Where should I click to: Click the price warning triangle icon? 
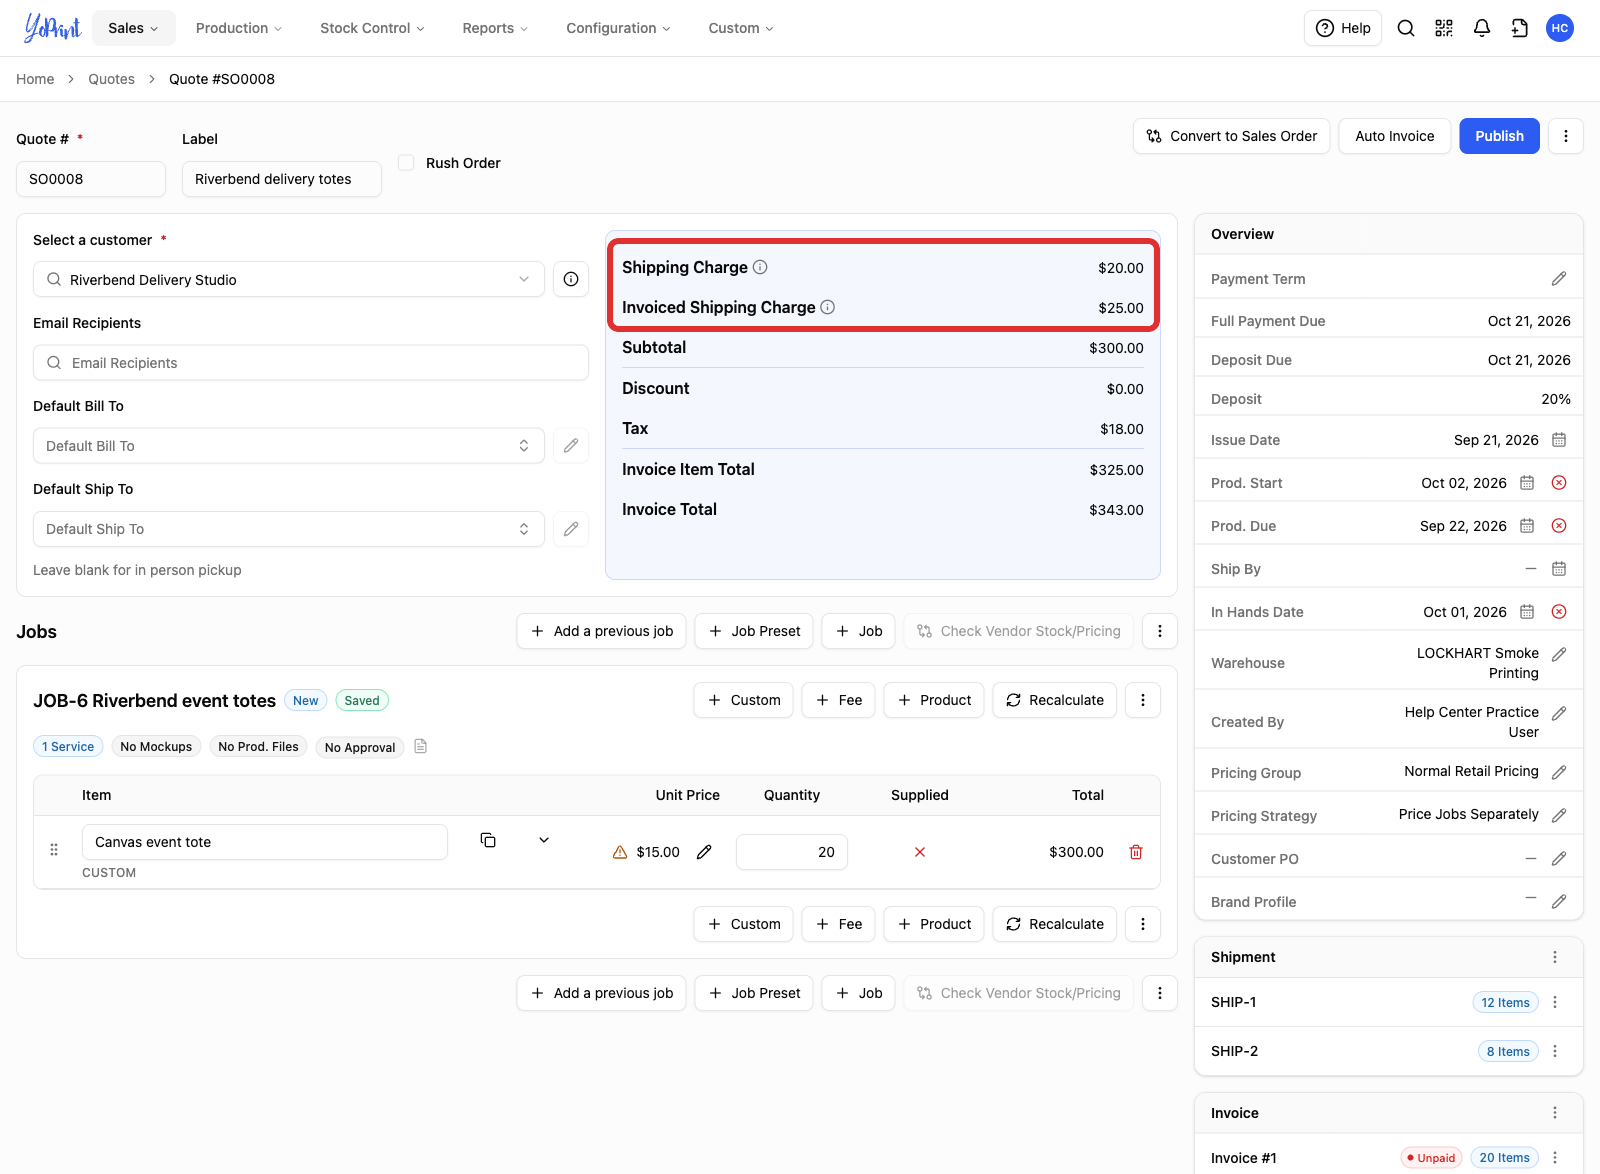pos(620,852)
